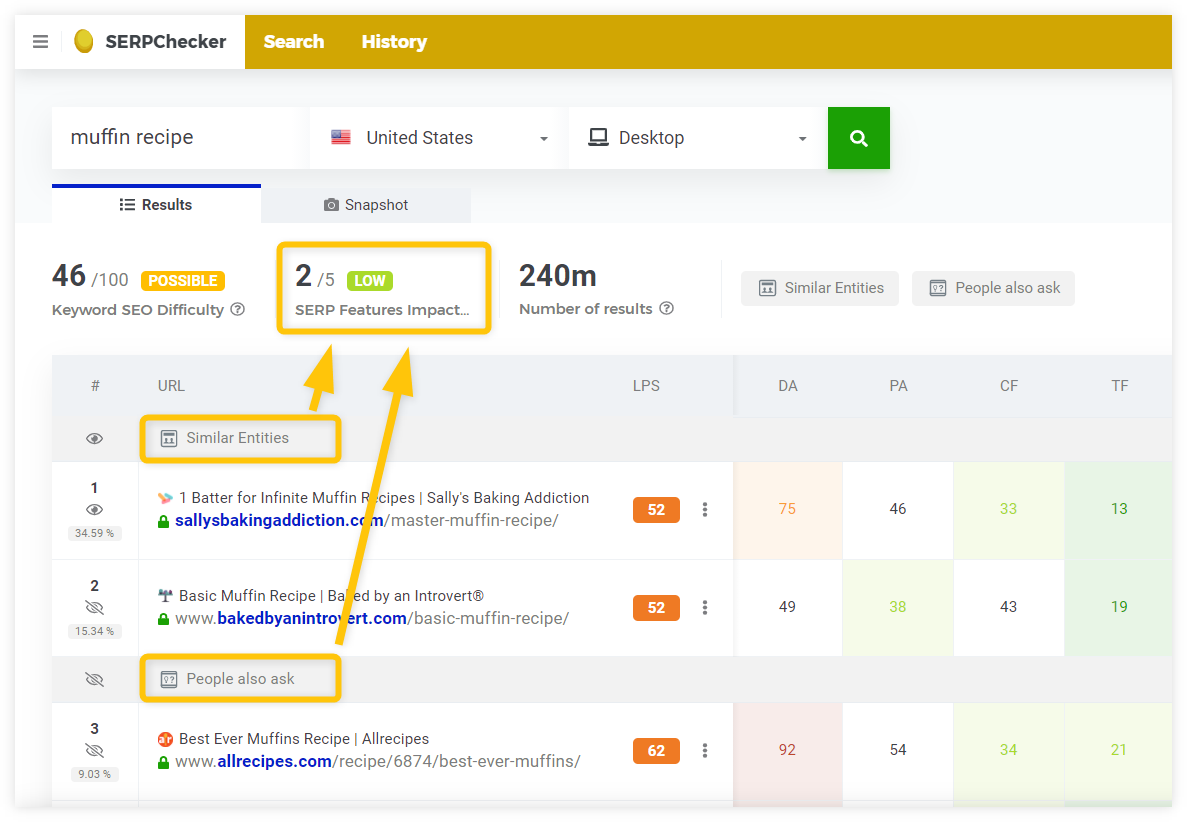1187x822 pixels.
Task: Click the Baked by an Introvert favicon
Action: pos(165,596)
